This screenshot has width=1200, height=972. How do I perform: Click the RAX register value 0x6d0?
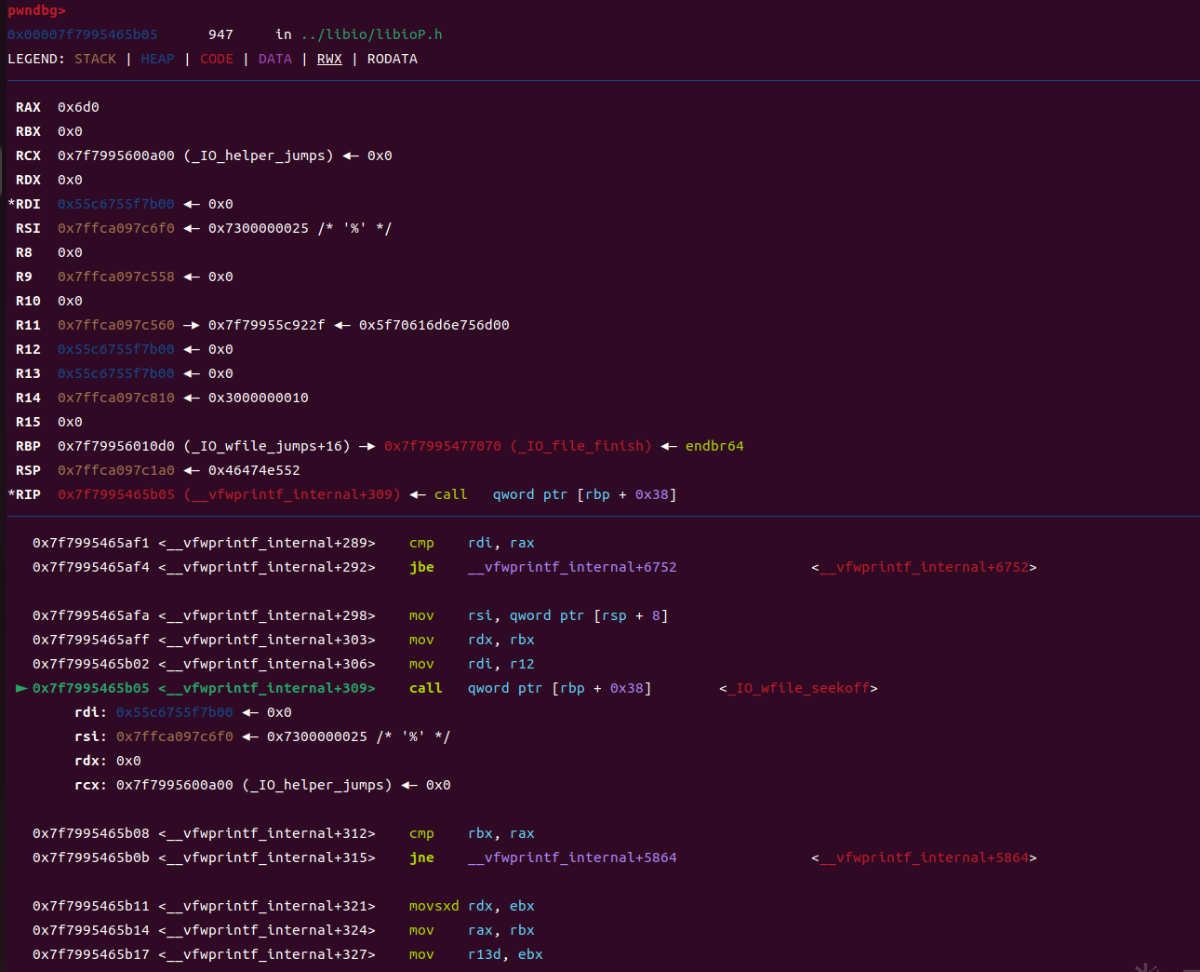click(x=78, y=107)
